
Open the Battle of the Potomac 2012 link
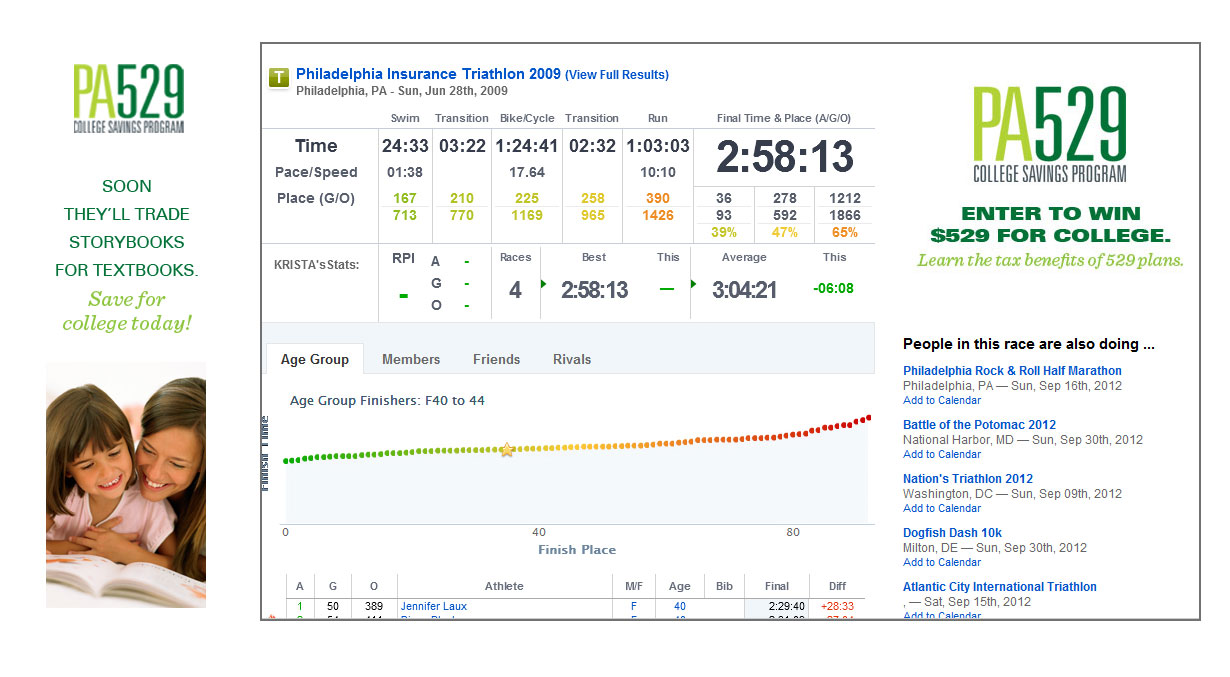[979, 425]
